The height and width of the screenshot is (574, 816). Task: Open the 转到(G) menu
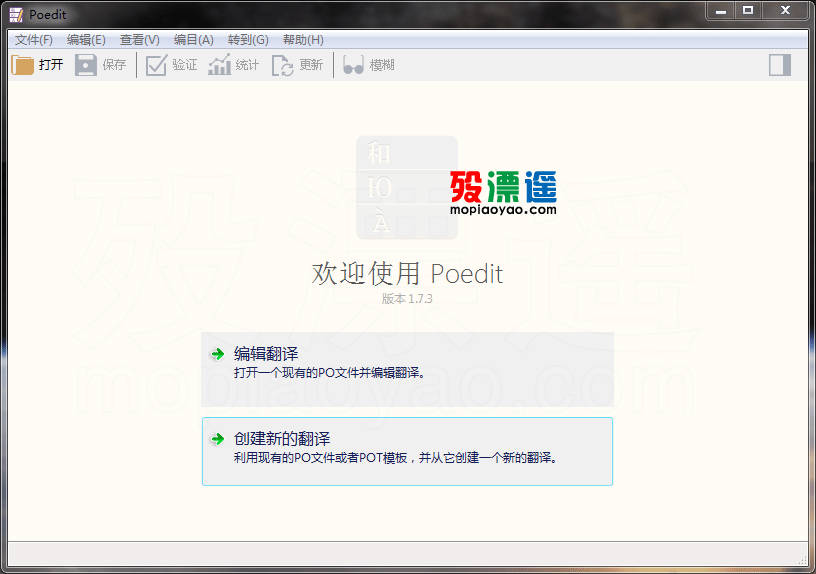click(248, 40)
